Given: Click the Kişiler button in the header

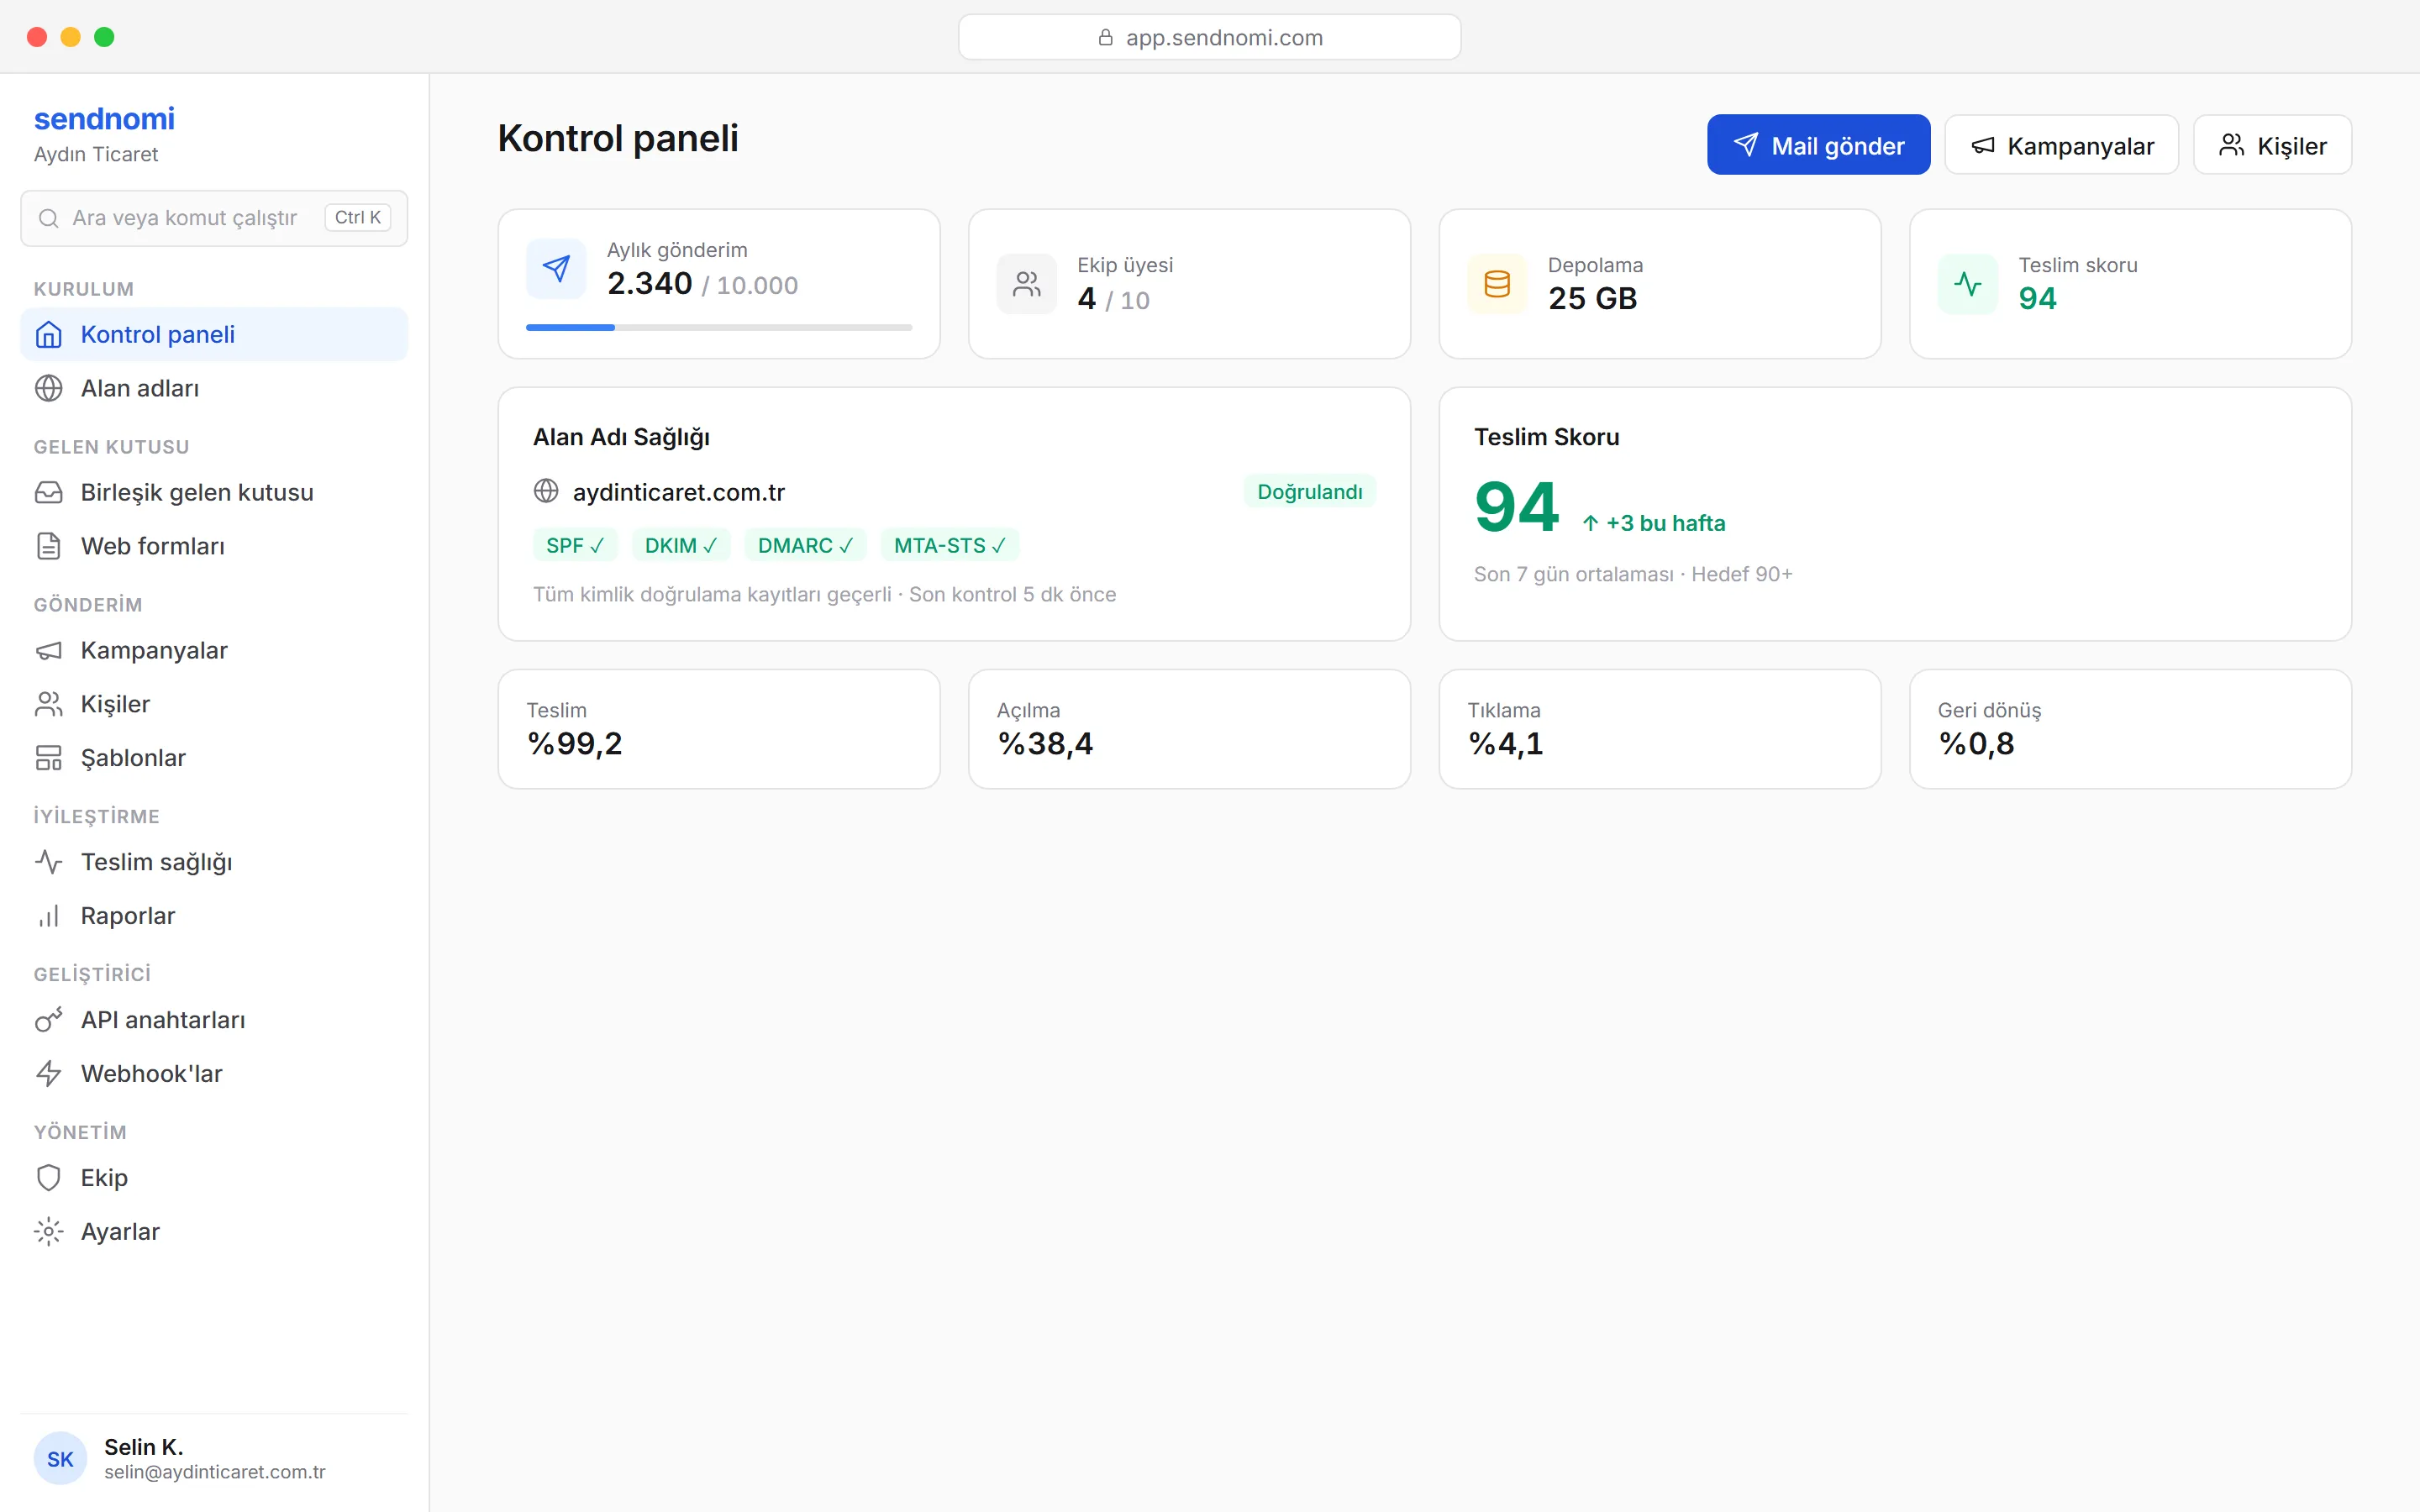Looking at the screenshot, I should 2272,145.
